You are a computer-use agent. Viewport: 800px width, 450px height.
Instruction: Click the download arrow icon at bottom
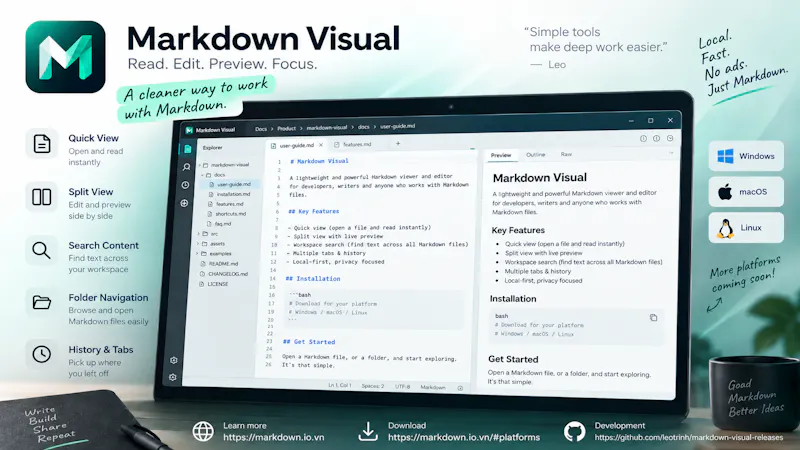368,432
